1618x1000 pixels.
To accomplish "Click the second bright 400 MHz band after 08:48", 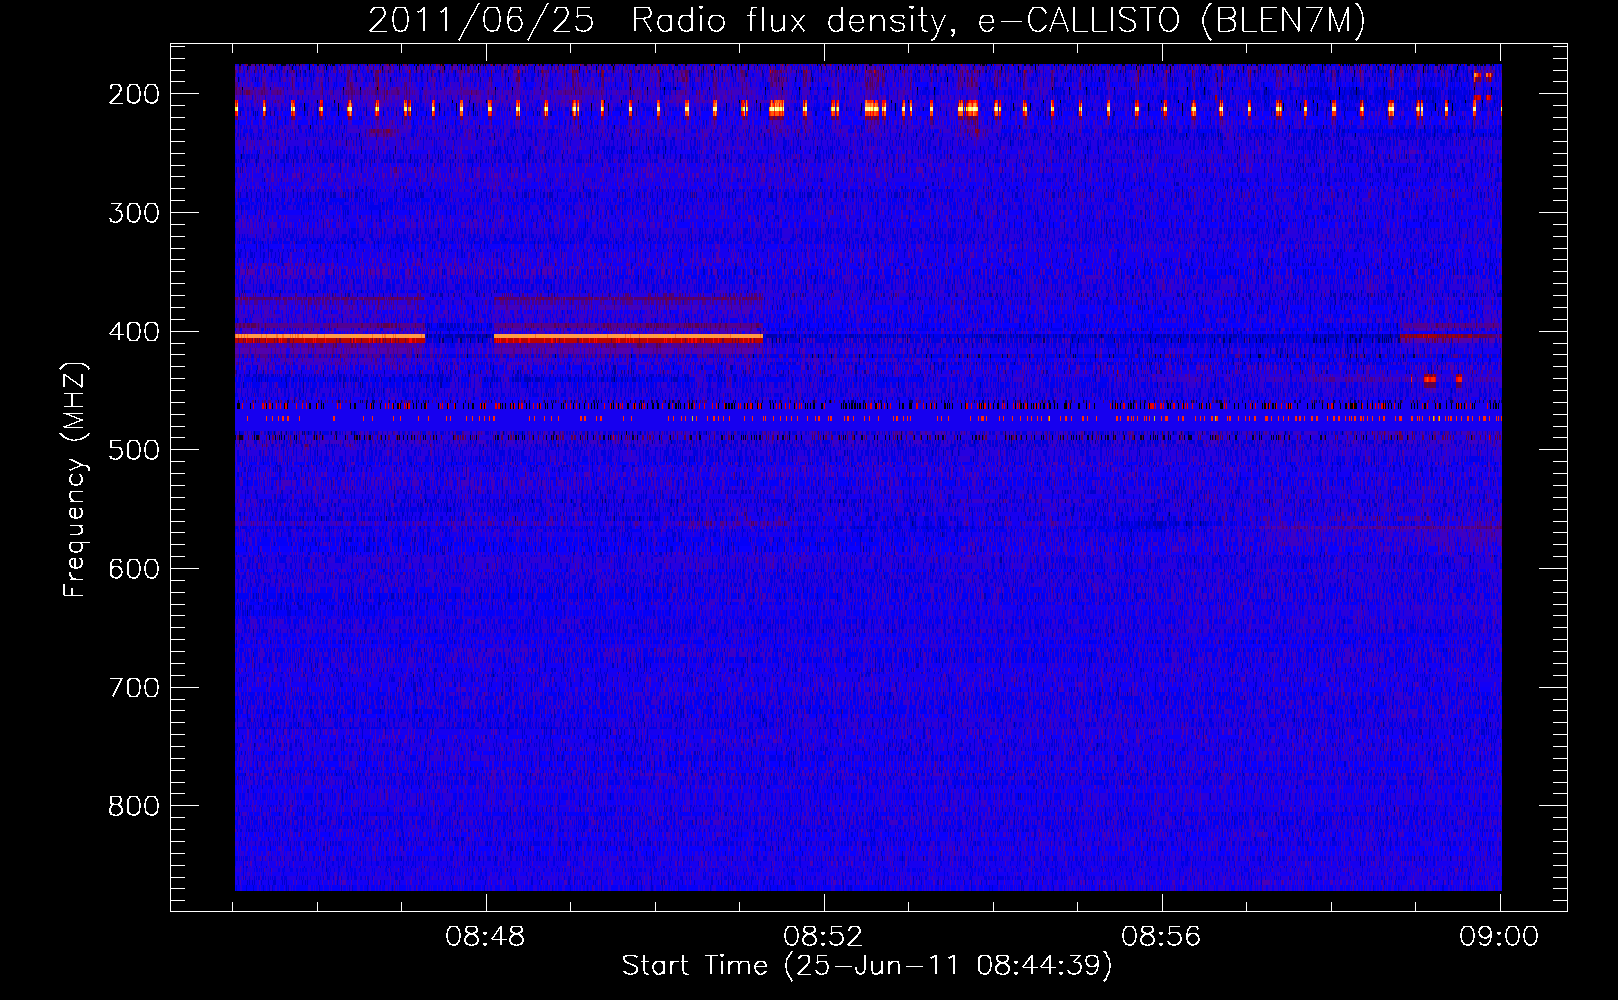I will pyautogui.click(x=628, y=338).
